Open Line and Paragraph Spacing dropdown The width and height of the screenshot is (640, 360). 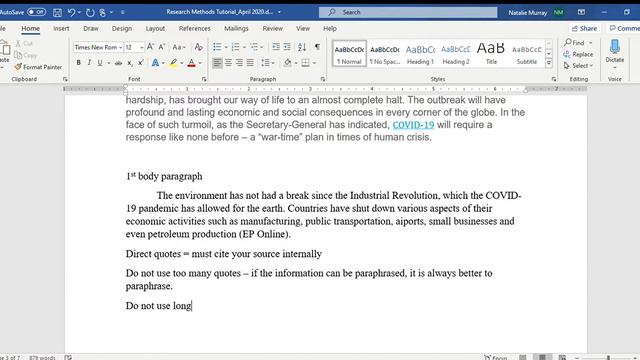[267, 63]
